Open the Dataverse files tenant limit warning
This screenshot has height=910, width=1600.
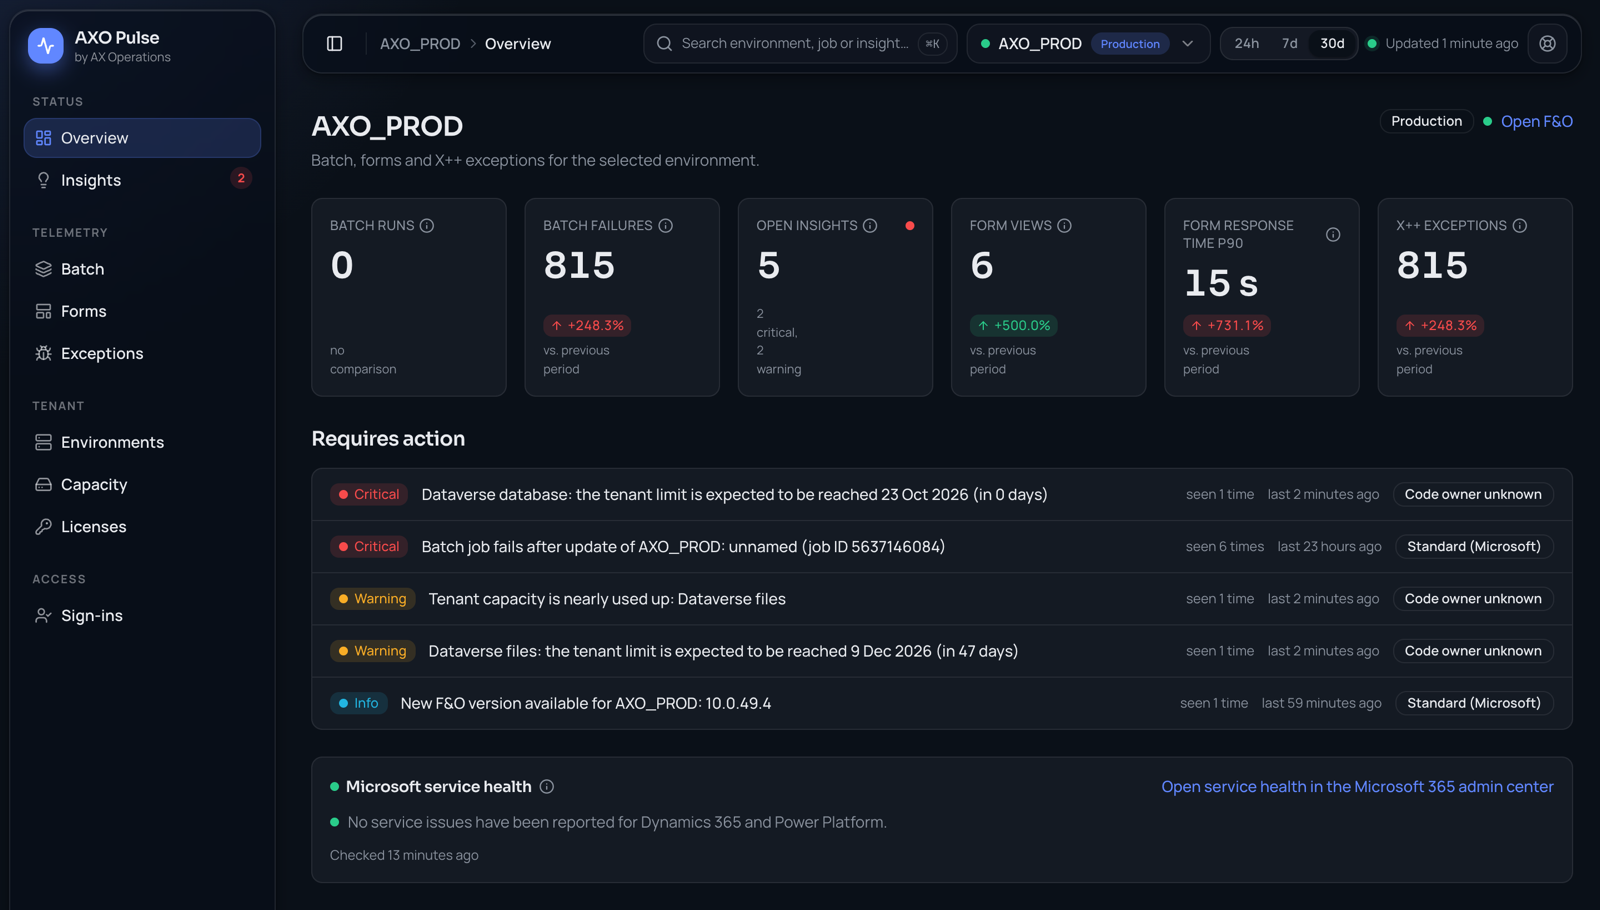pyautogui.click(x=941, y=651)
